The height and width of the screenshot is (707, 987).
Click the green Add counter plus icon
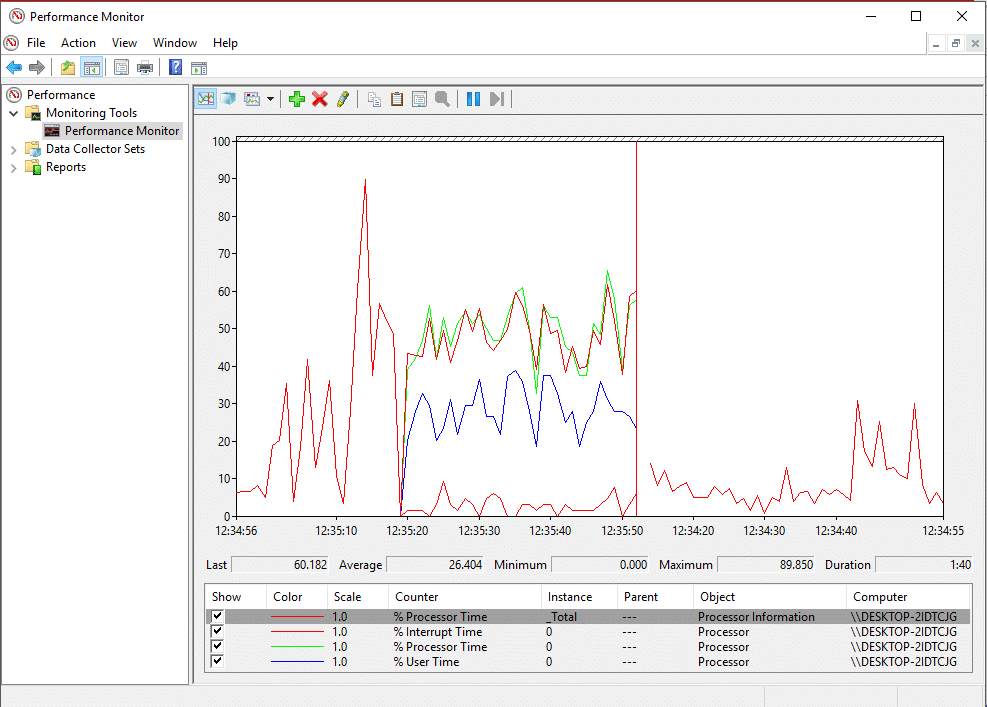point(296,99)
